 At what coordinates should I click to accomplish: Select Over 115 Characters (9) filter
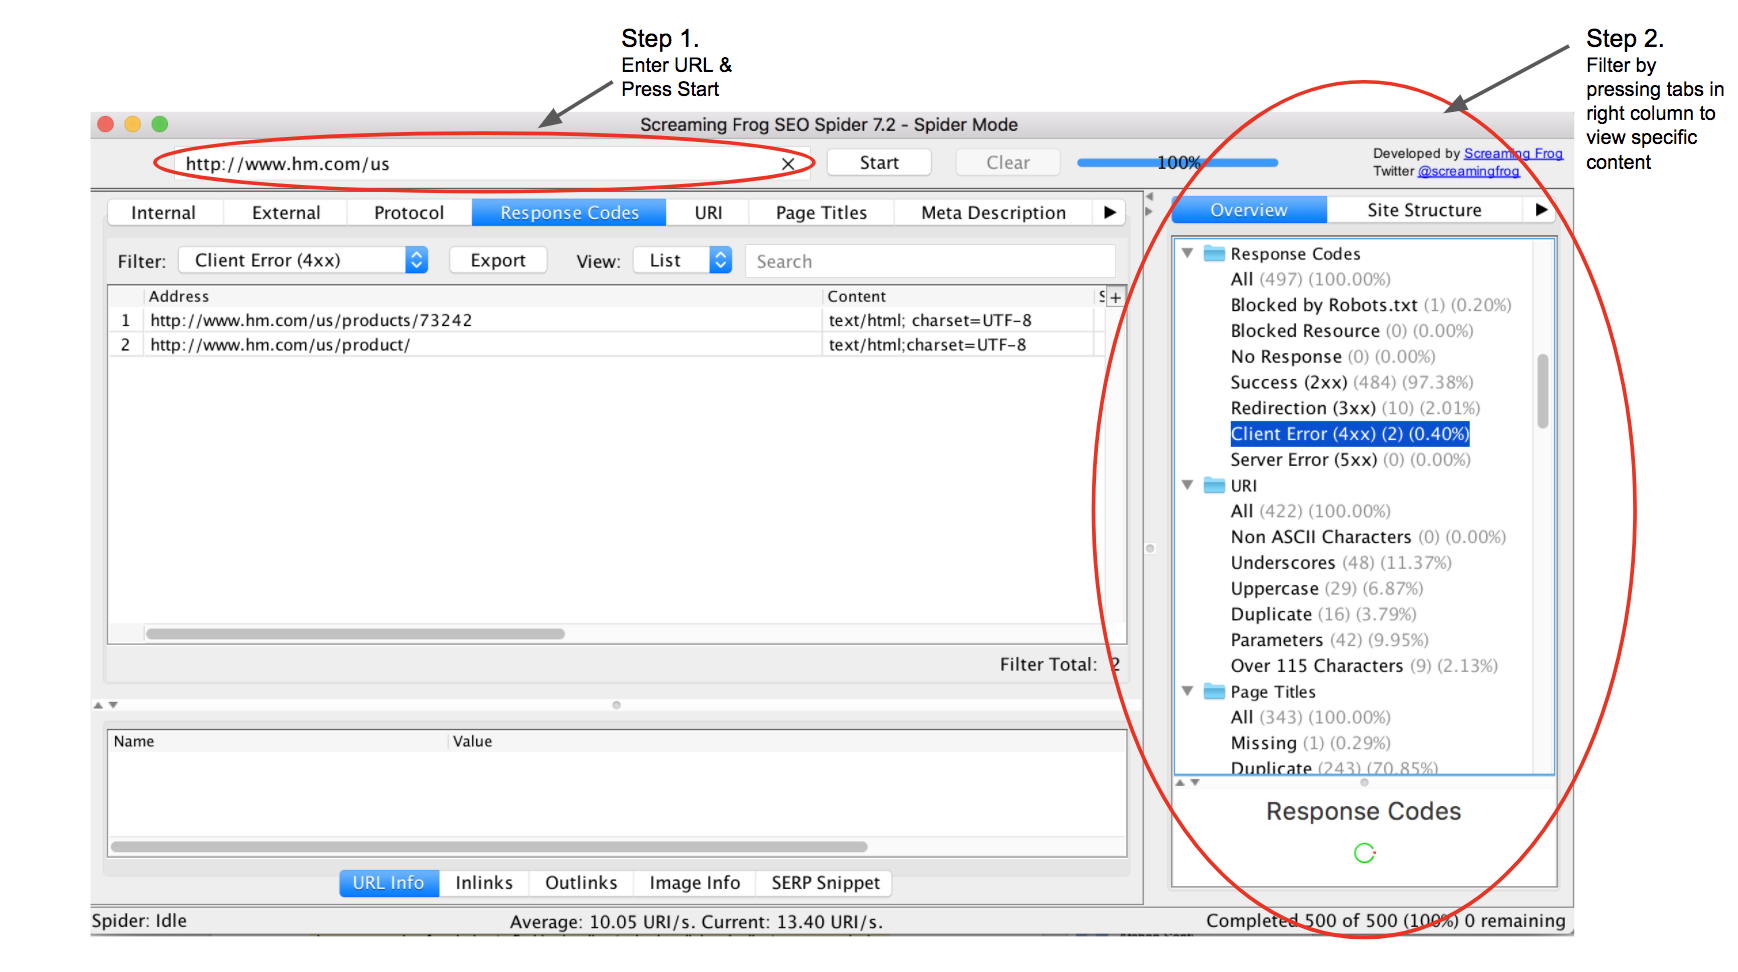1364,666
